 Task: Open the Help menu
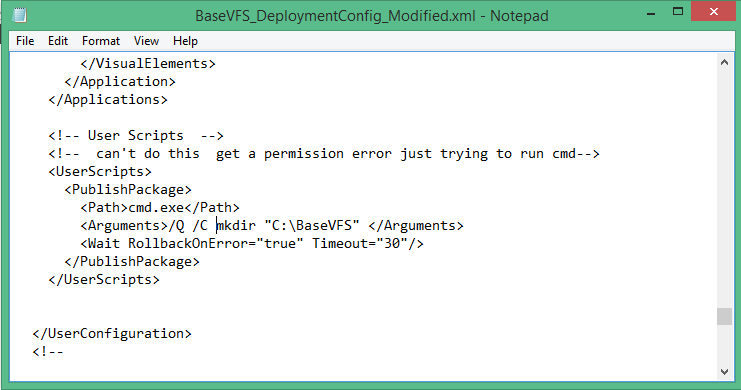[x=185, y=41]
